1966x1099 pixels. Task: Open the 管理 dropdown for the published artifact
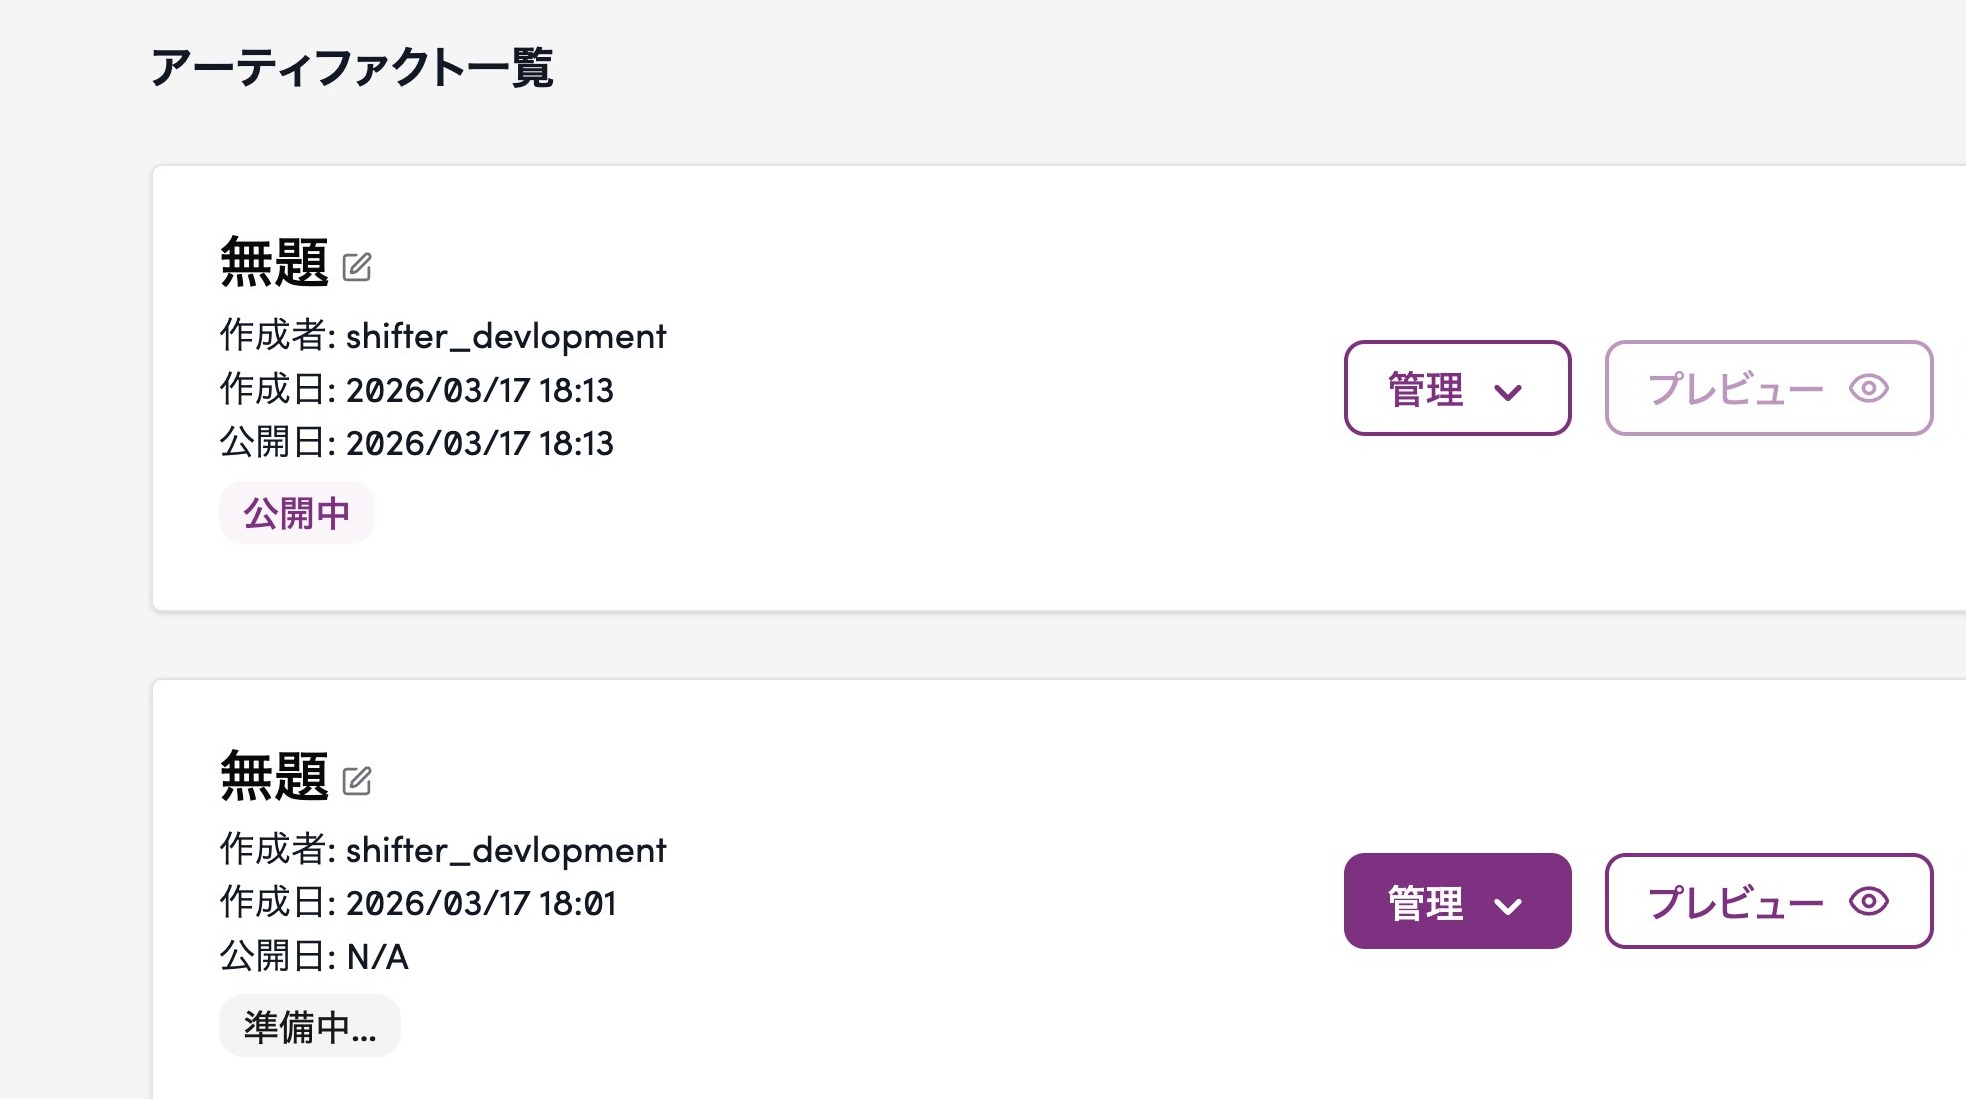coord(1457,388)
